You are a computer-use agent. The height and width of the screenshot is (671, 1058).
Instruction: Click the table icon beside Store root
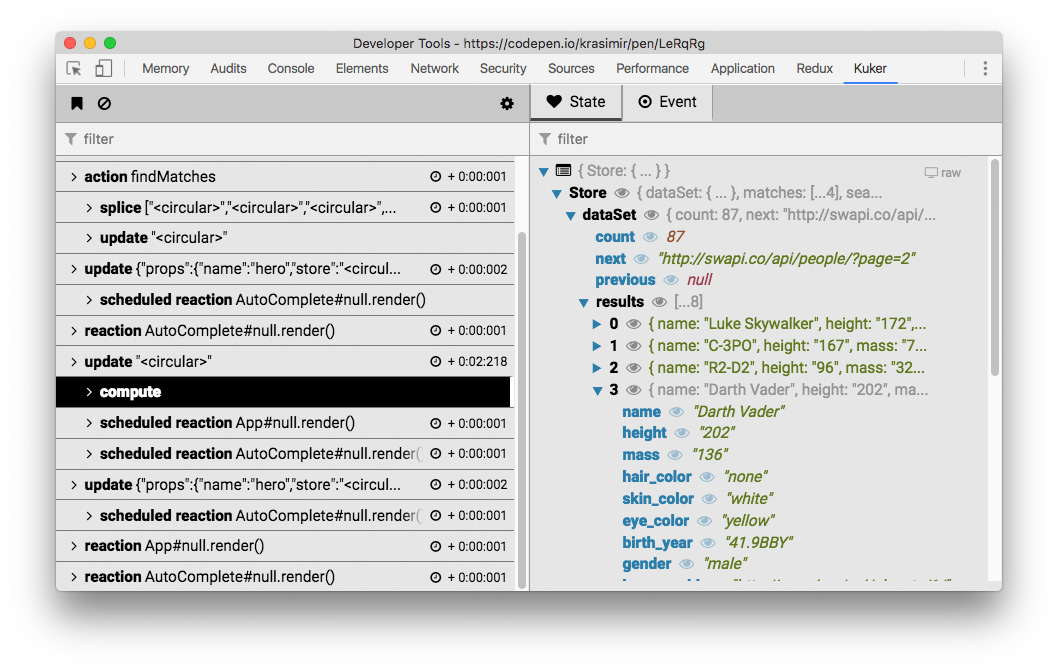pos(563,170)
